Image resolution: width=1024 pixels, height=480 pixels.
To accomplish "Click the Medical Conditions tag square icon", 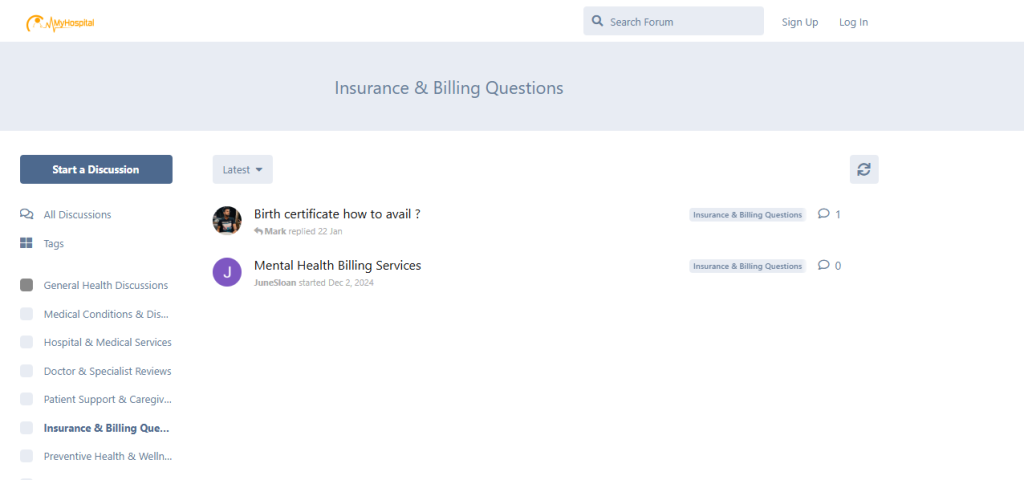I will coord(26,314).
